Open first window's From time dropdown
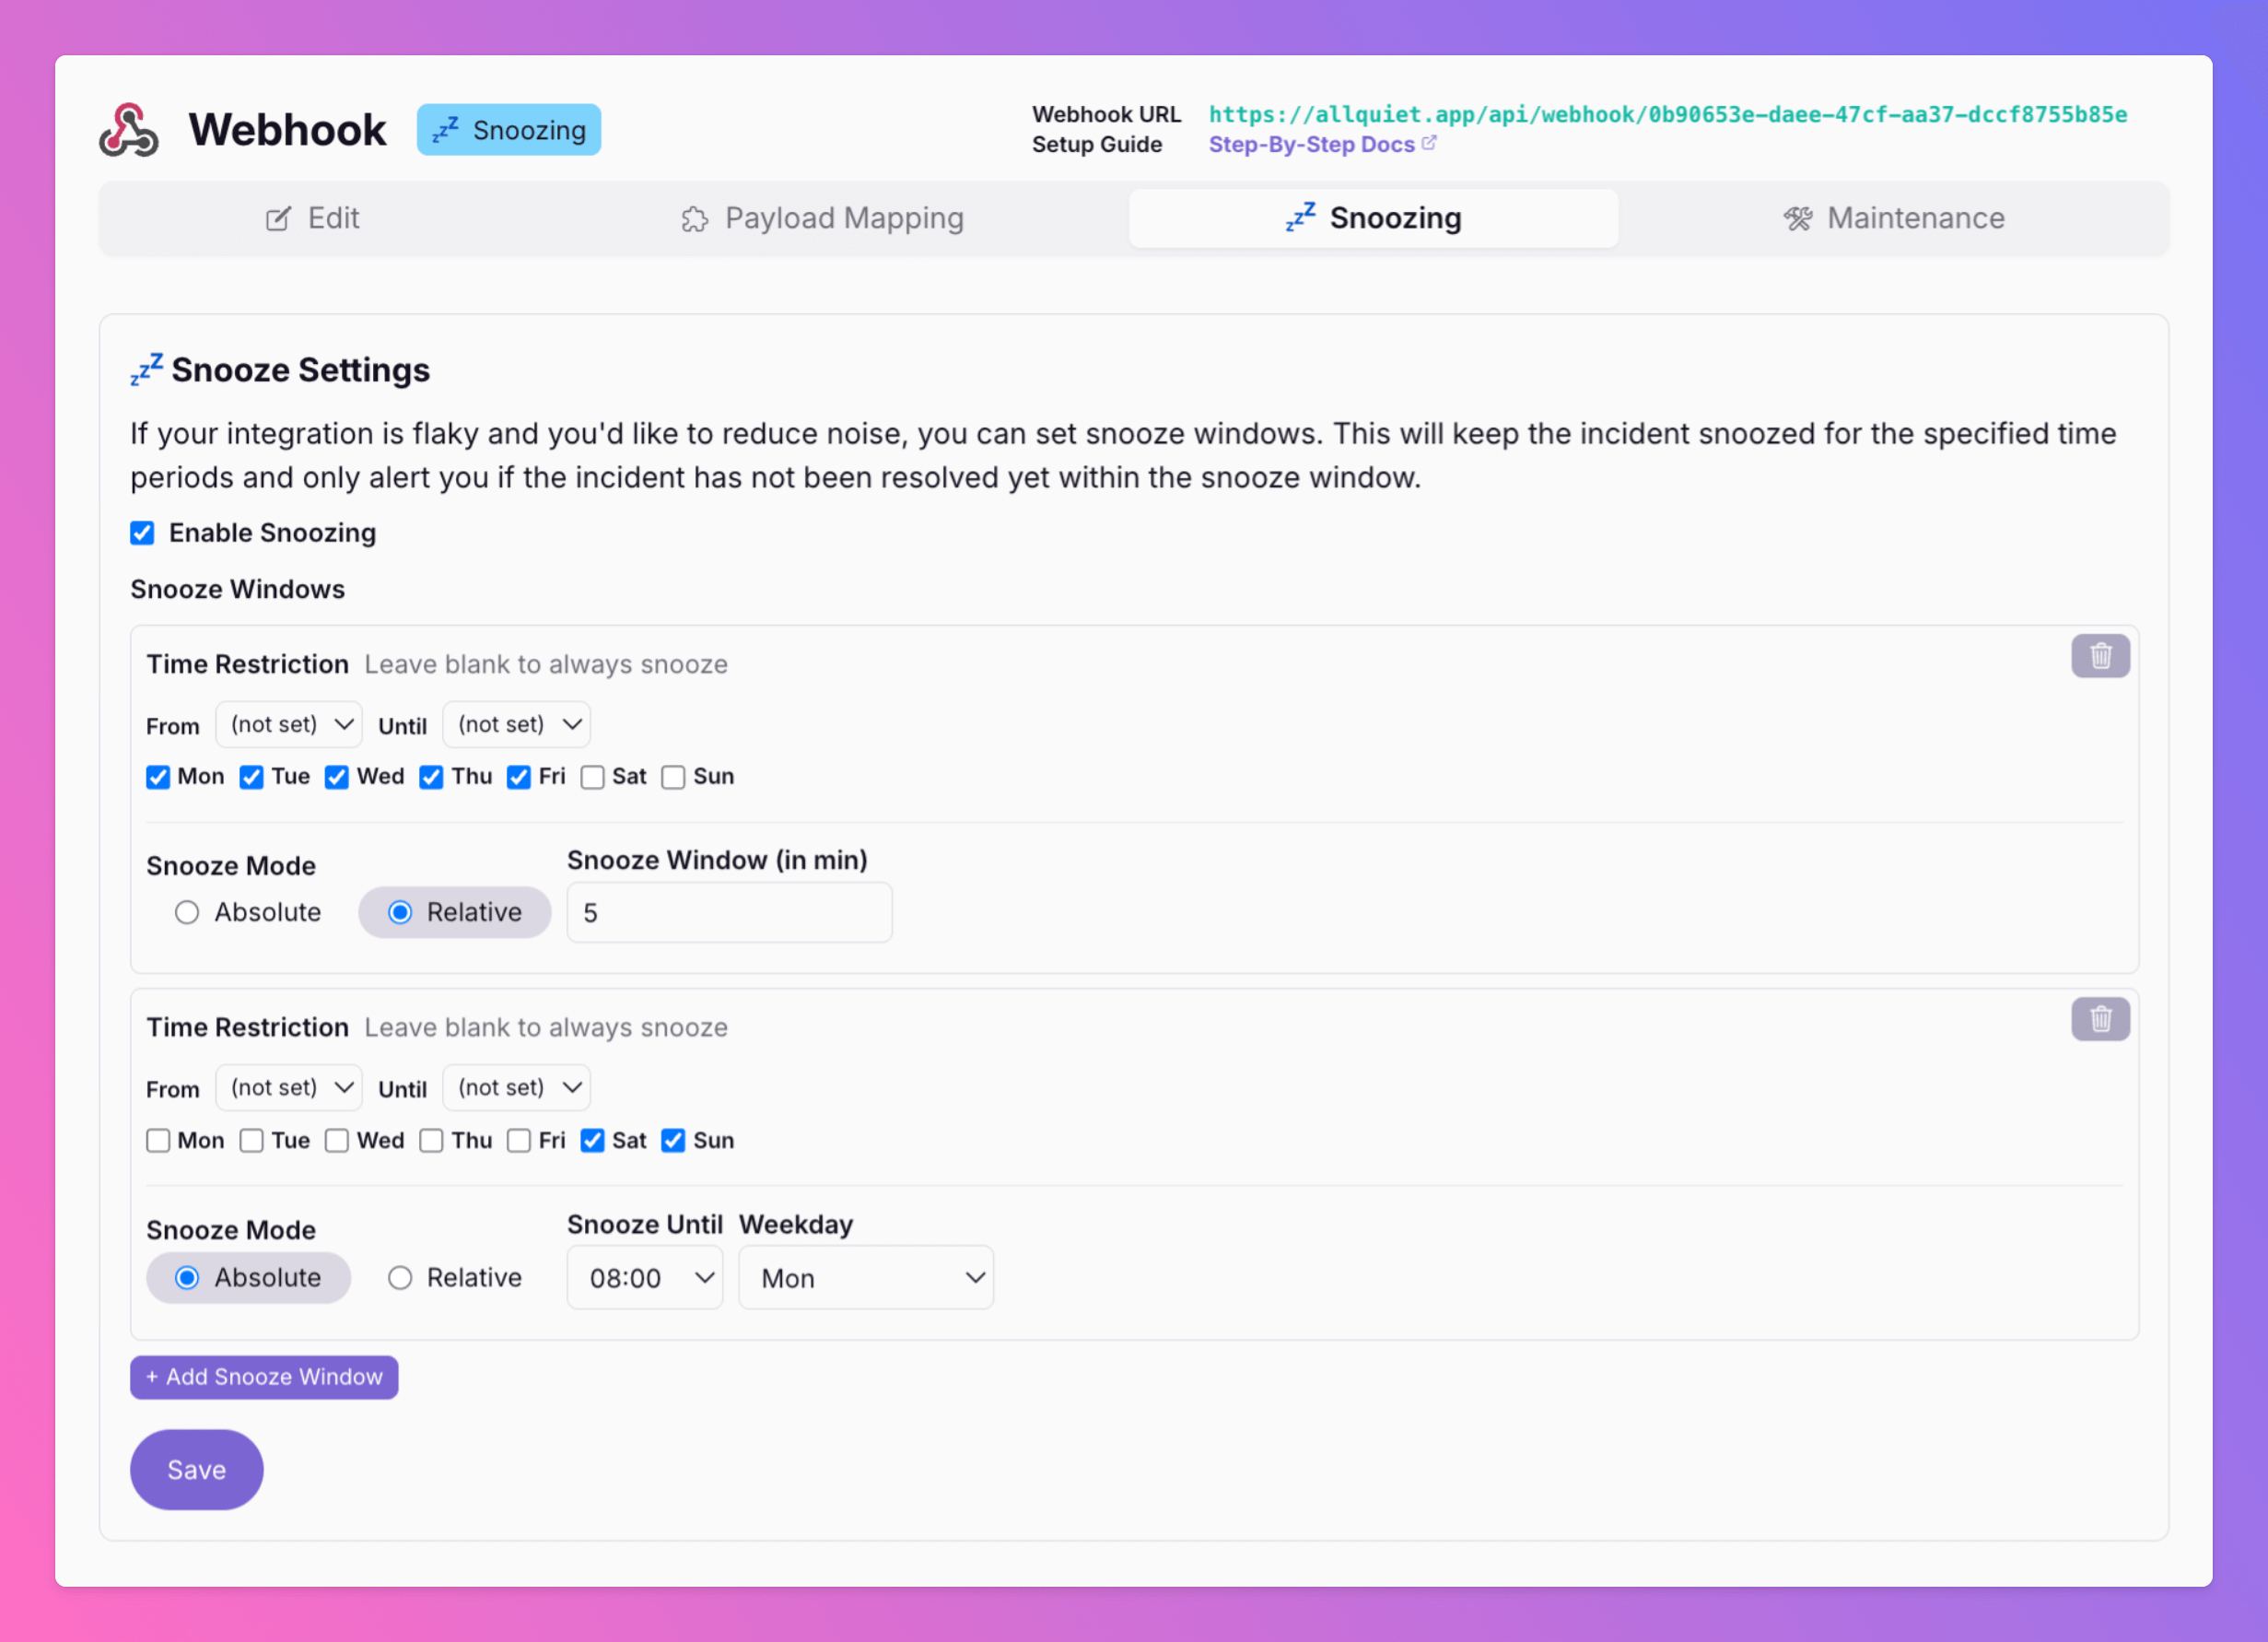The height and width of the screenshot is (1642, 2268). 289,724
